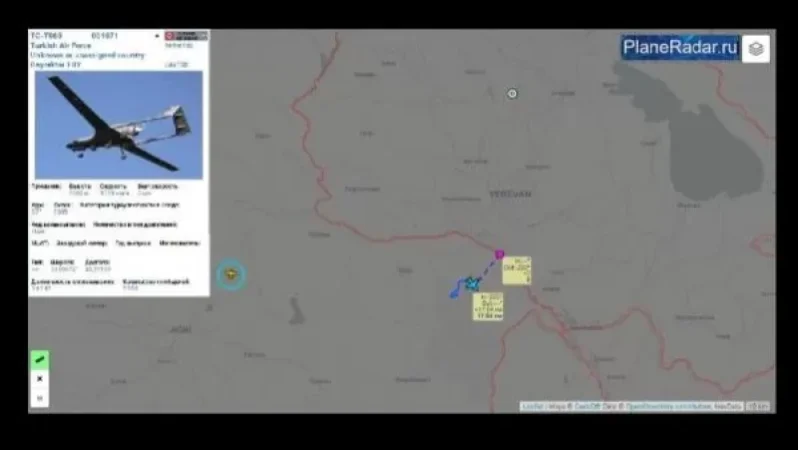
Task: Click upper yellow label near waypoint
Action: [x=517, y=270]
